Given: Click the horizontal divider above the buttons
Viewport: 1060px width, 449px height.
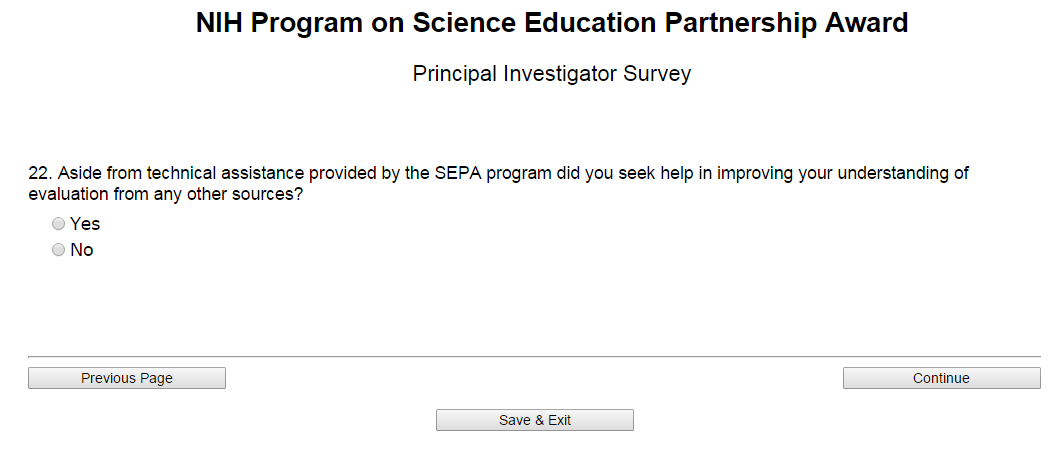Looking at the screenshot, I should pyautogui.click(x=534, y=356).
